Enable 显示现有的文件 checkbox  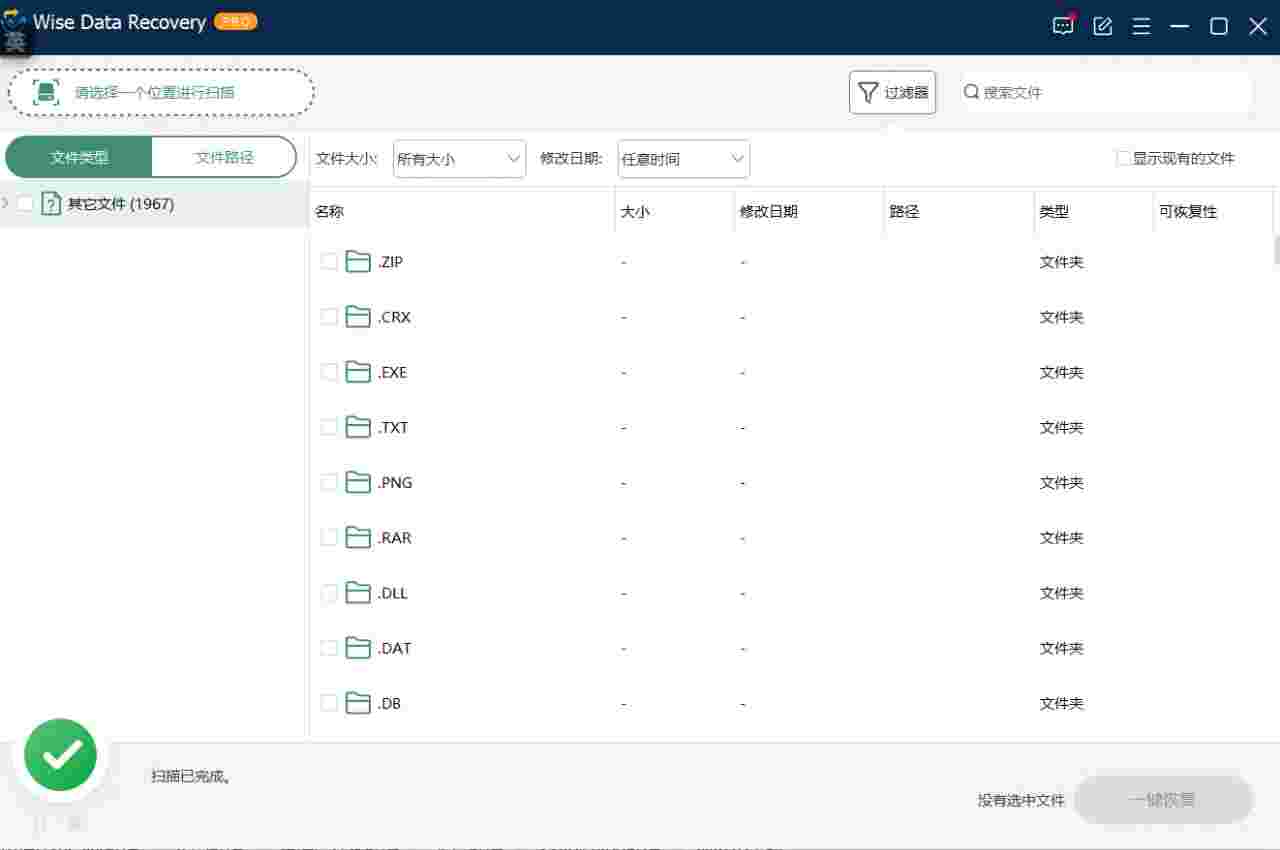click(x=1124, y=158)
